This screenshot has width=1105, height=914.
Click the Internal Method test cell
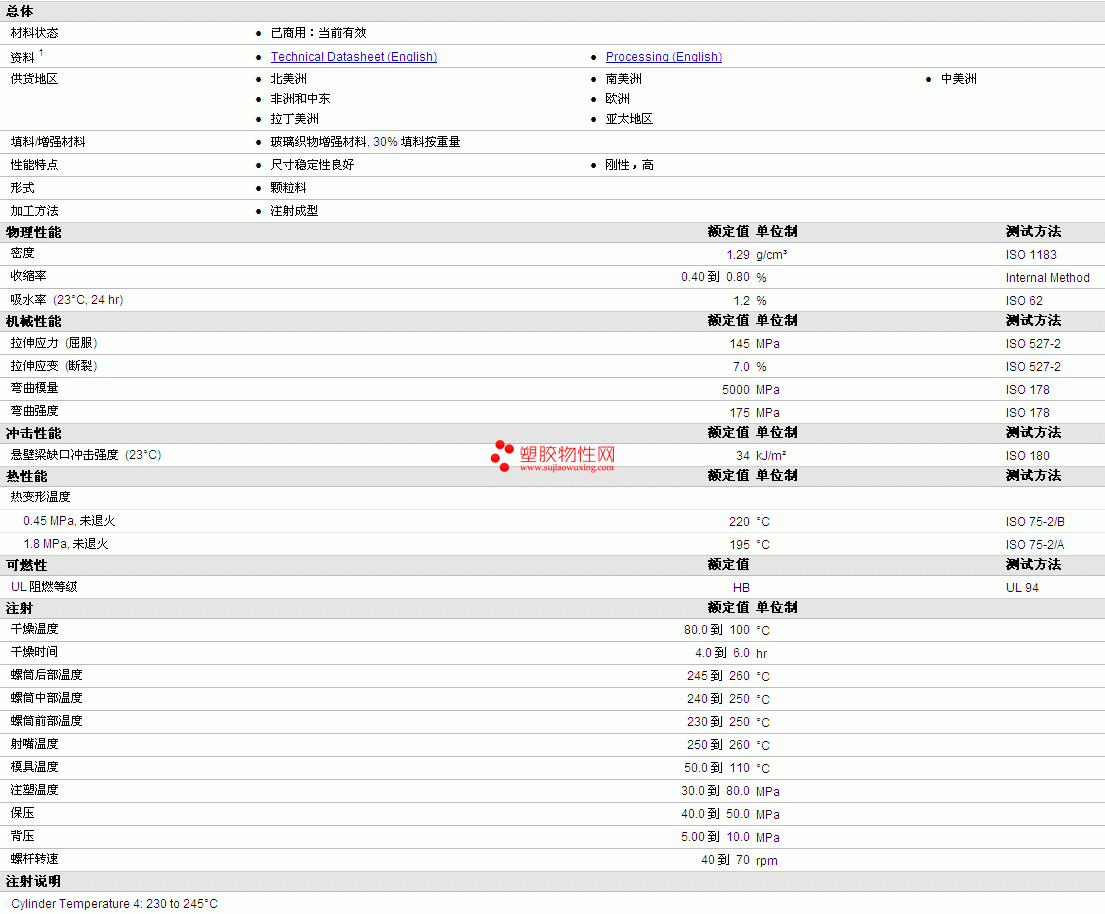[1047, 278]
